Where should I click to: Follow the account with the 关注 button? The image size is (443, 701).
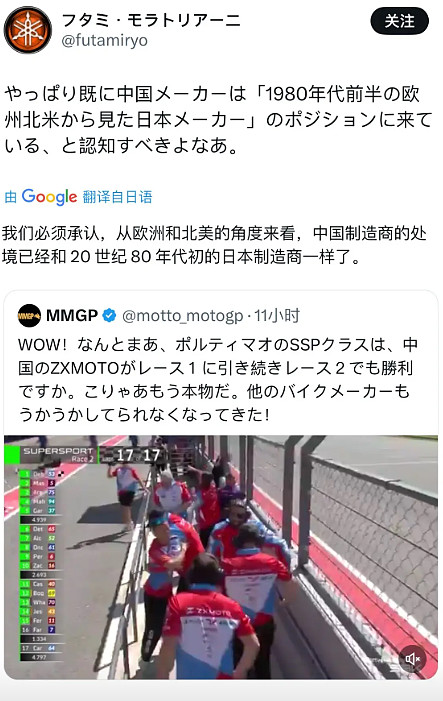(x=400, y=21)
